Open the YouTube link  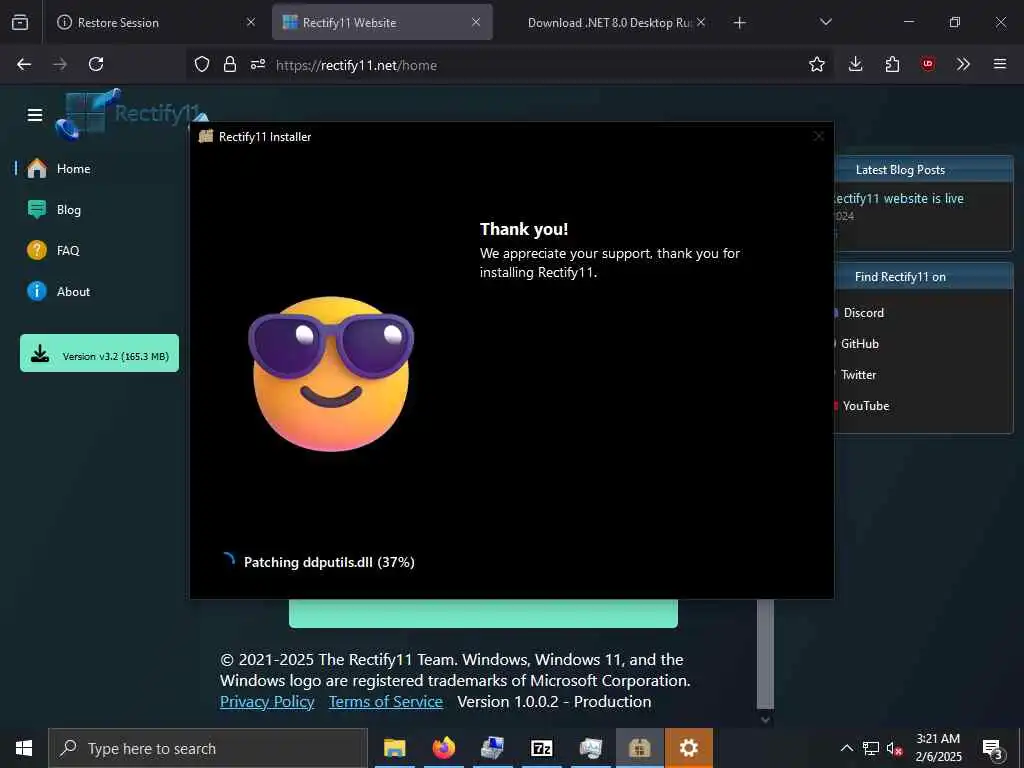(866, 406)
